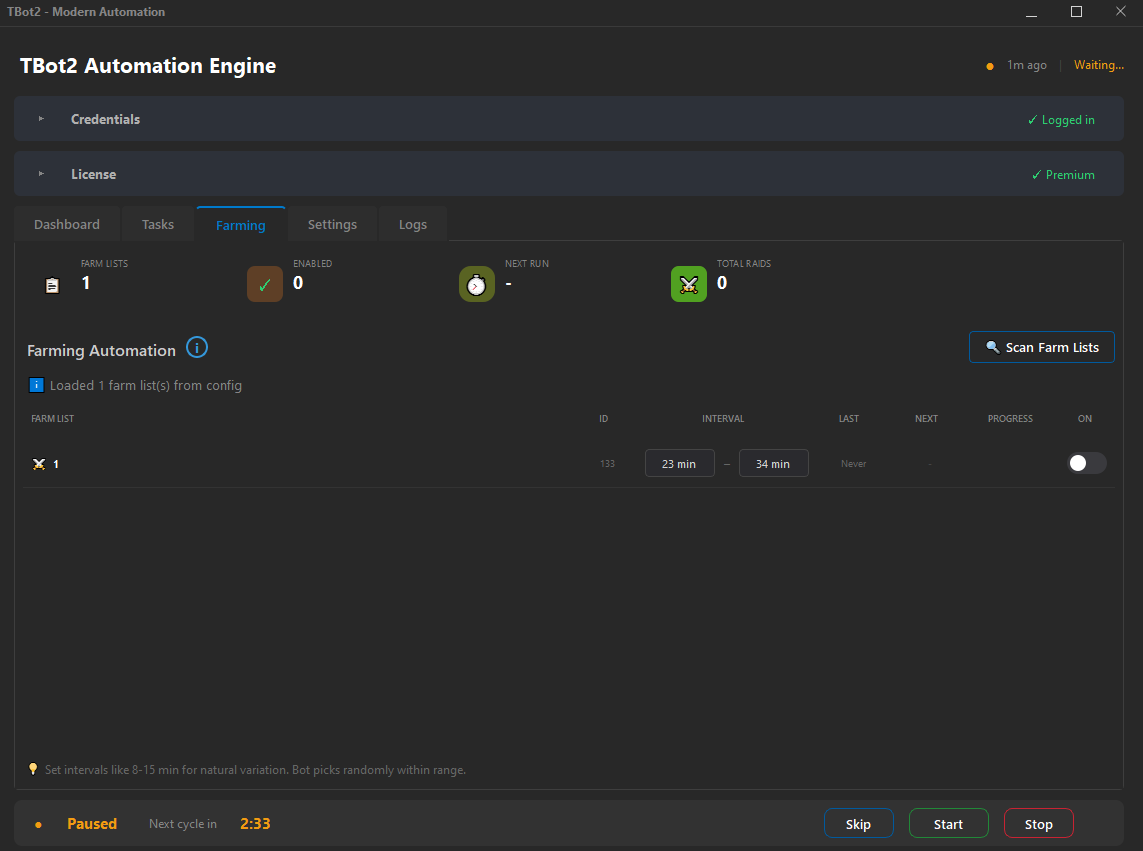Open the Logs tab

click(412, 224)
